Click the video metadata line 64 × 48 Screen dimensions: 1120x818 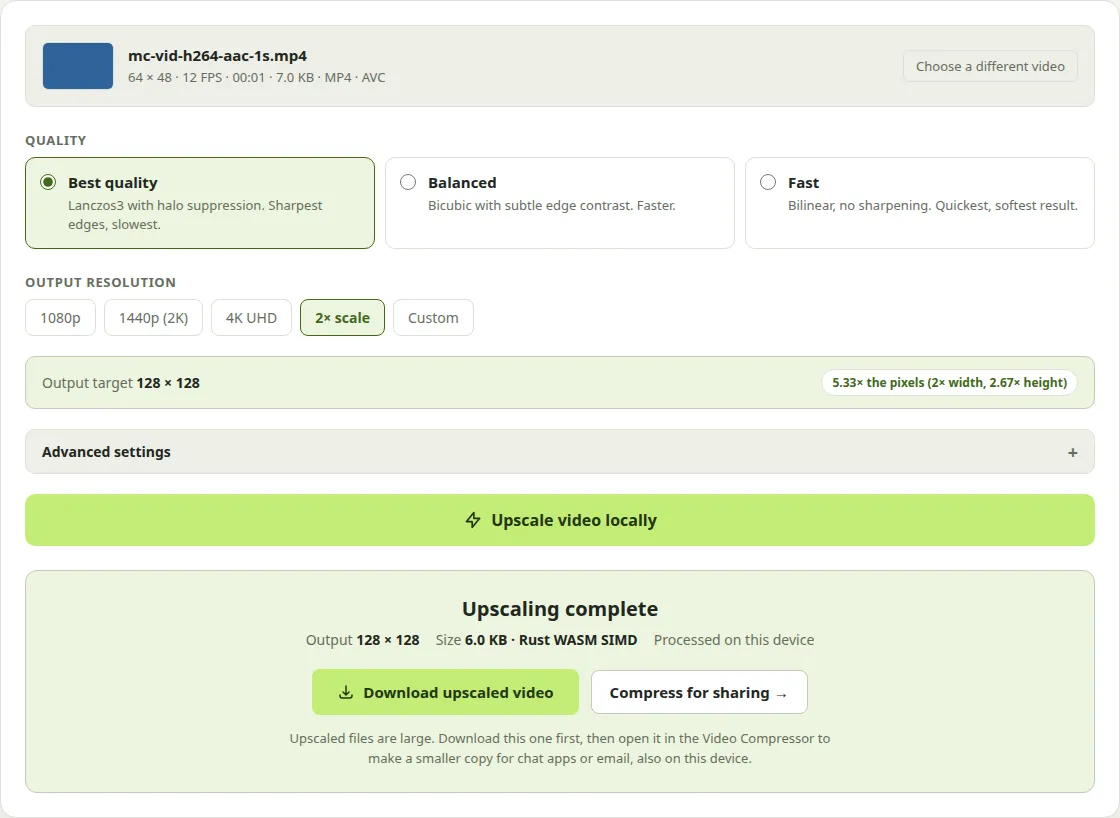256,77
